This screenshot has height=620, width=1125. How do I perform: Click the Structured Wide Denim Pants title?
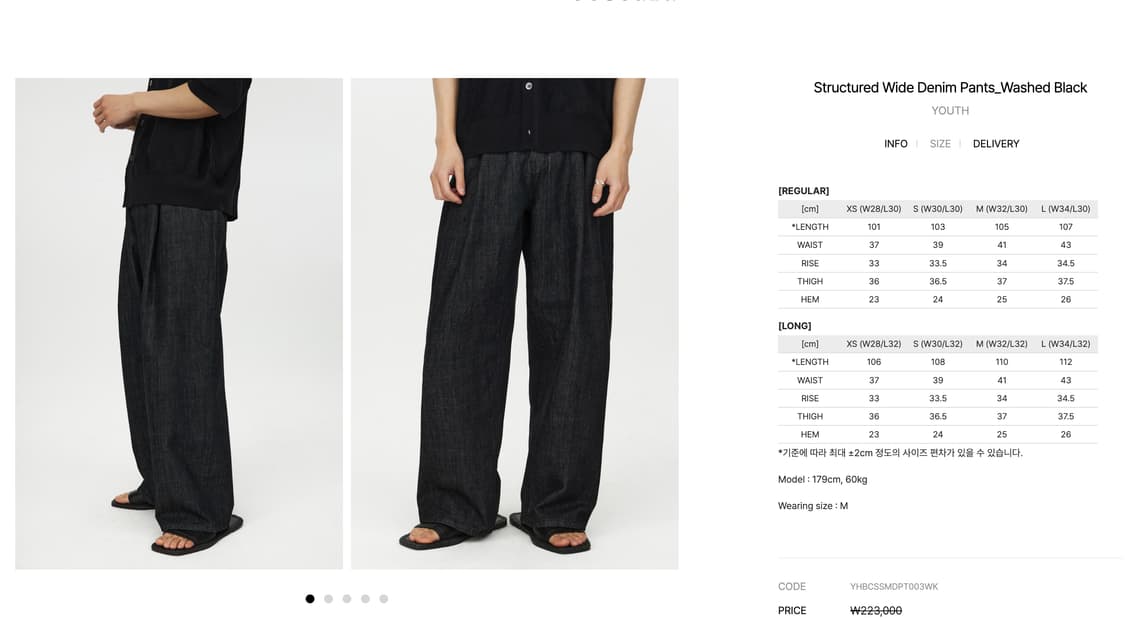tap(950, 88)
